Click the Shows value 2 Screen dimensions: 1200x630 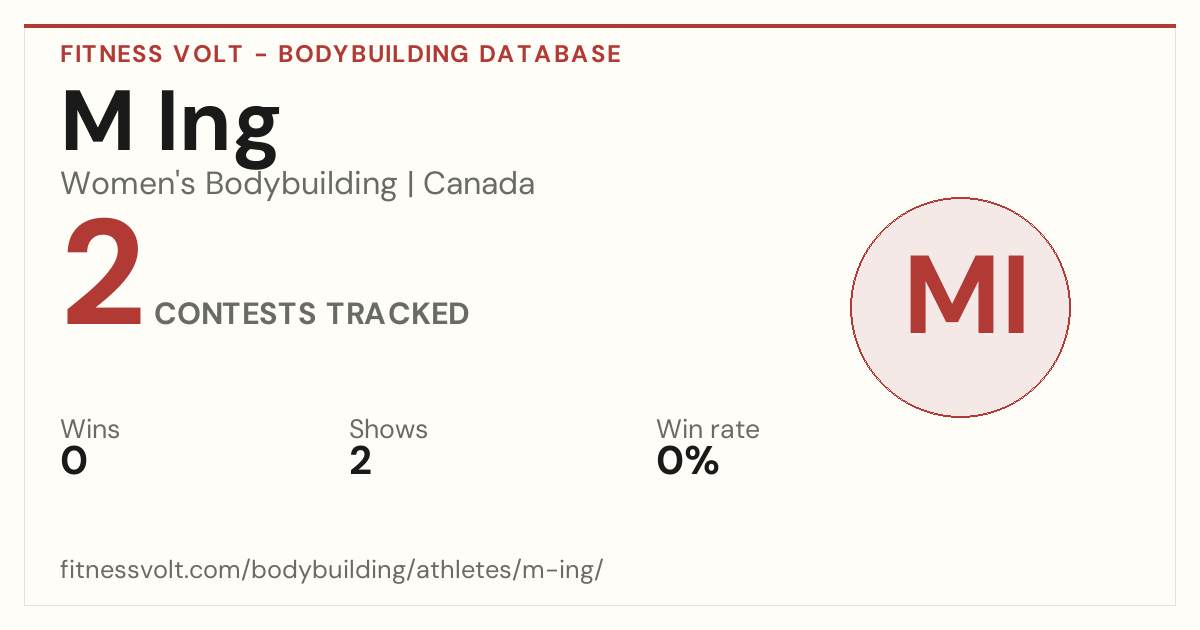click(360, 461)
